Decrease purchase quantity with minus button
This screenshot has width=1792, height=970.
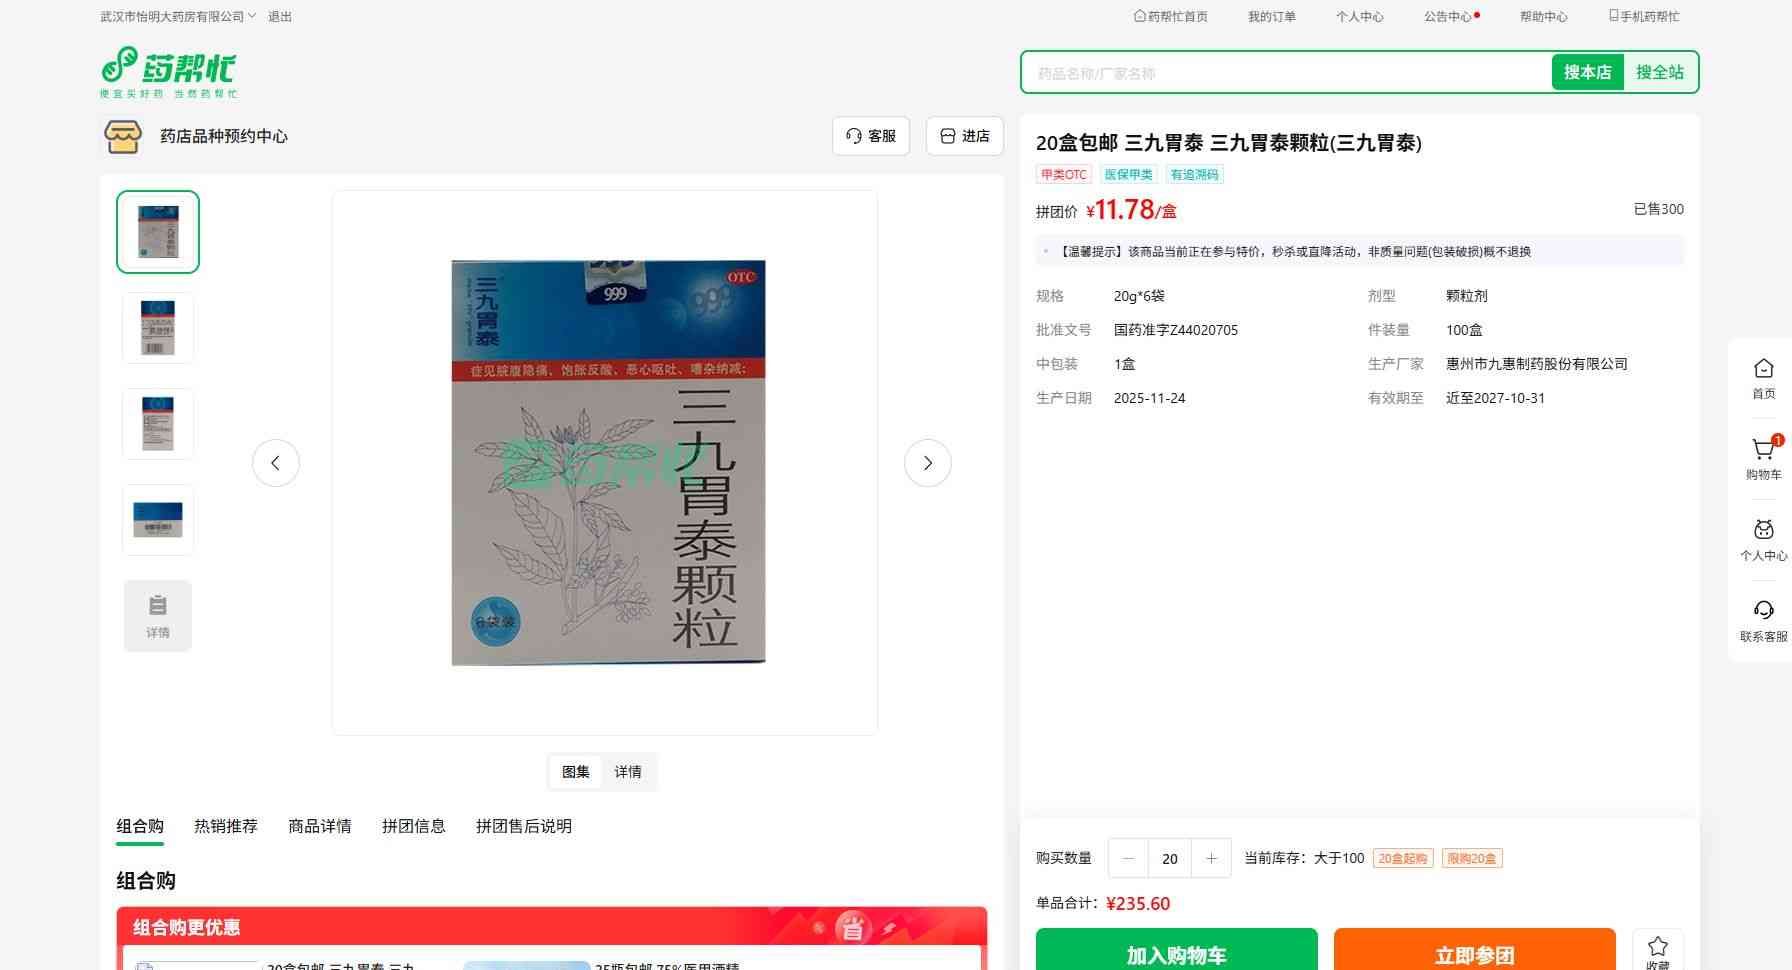tap(1129, 858)
